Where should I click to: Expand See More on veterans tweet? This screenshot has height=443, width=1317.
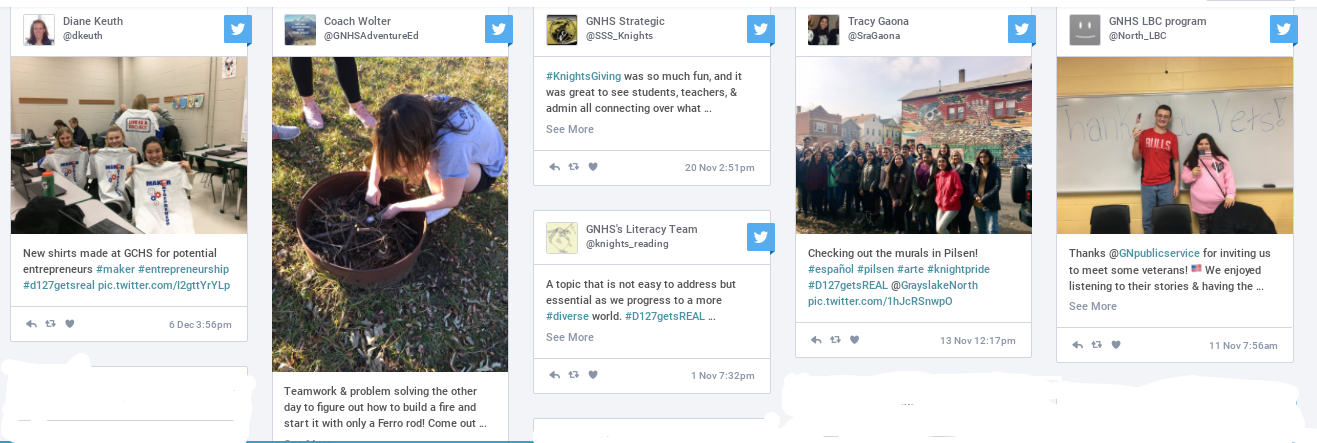coord(1093,306)
